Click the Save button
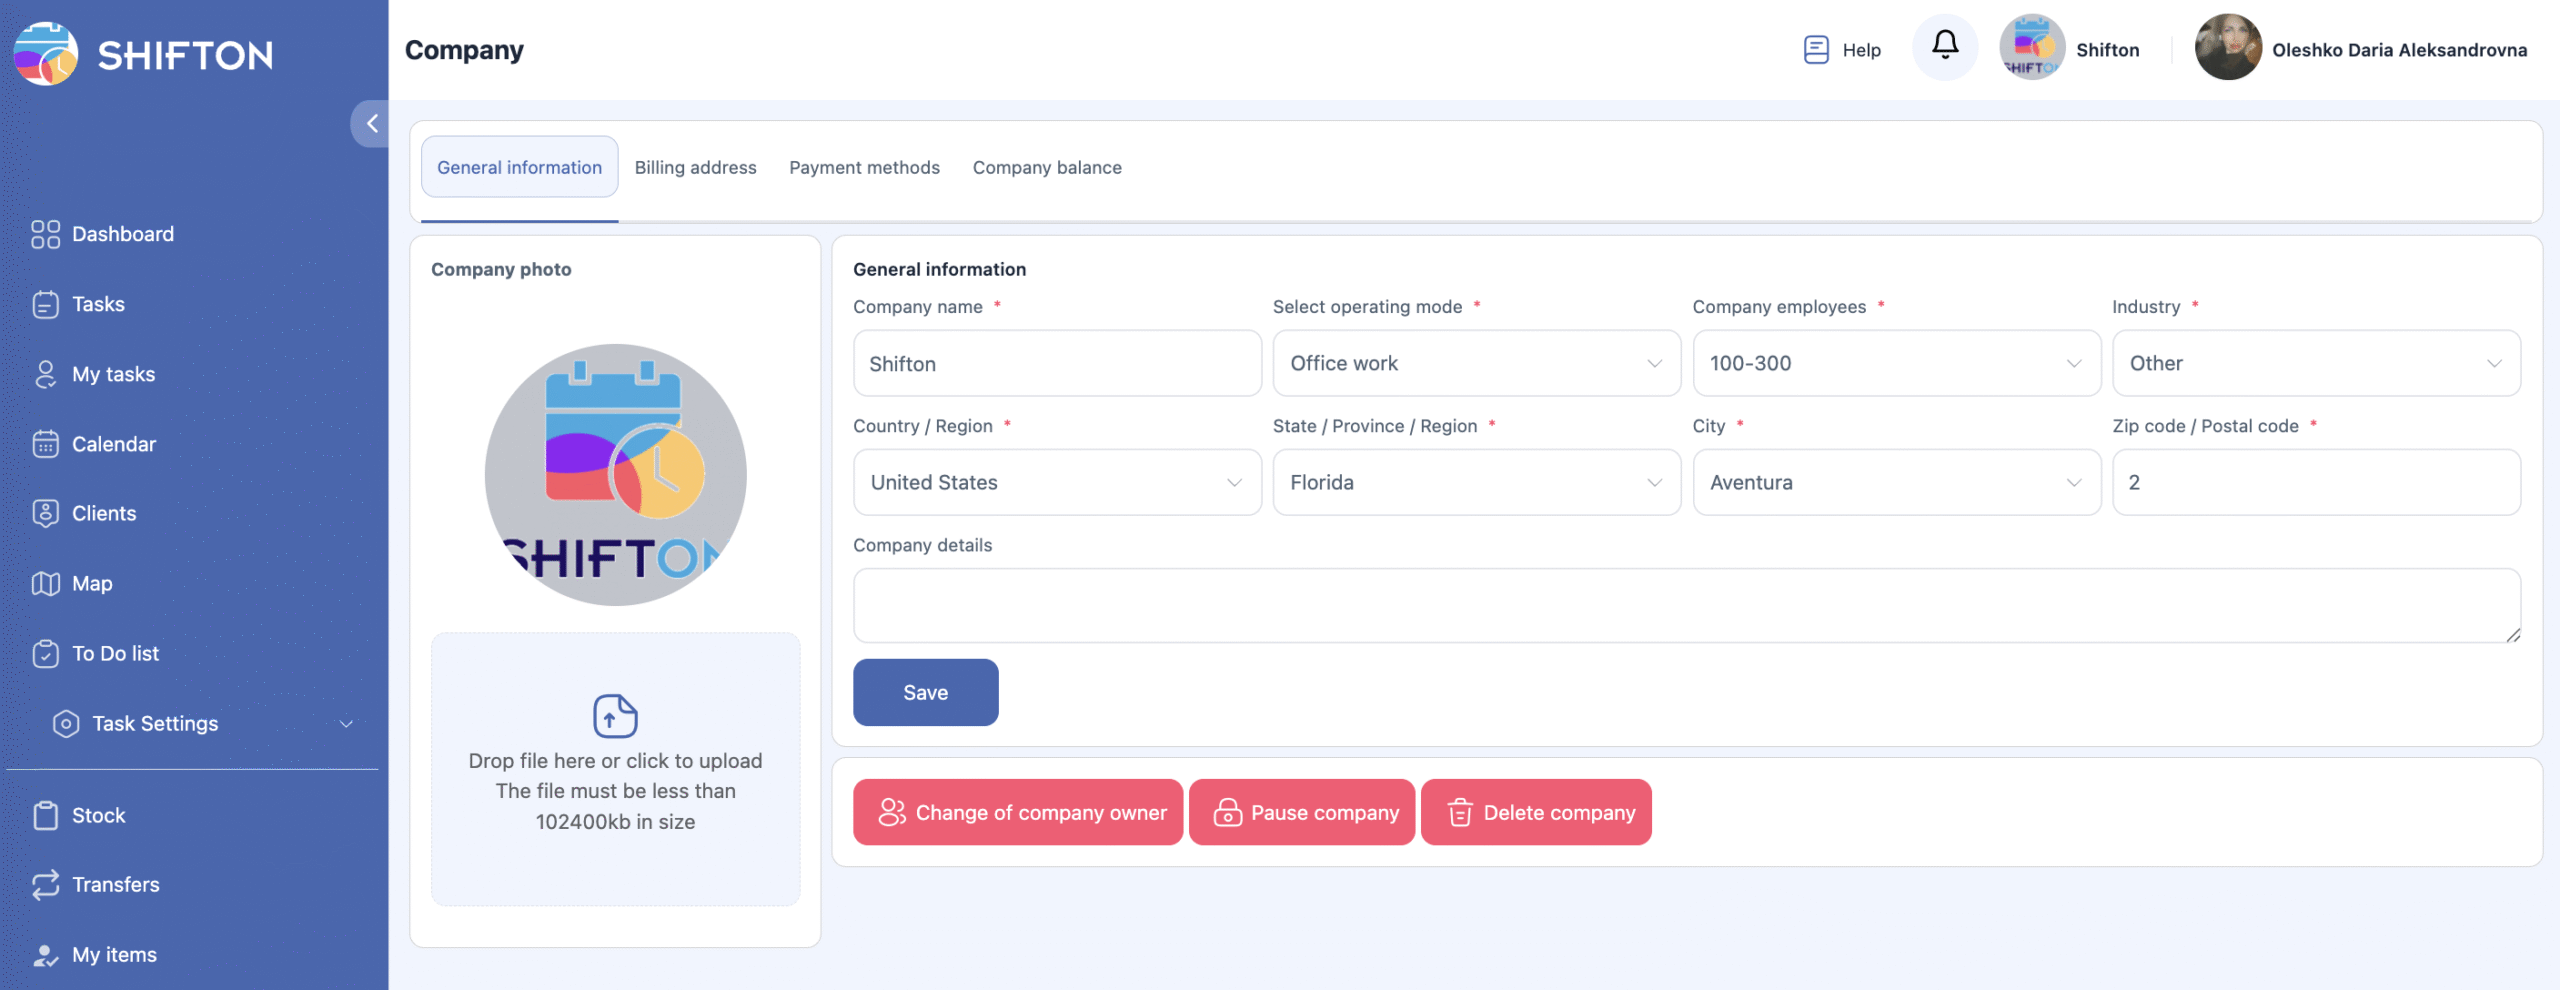 [925, 693]
